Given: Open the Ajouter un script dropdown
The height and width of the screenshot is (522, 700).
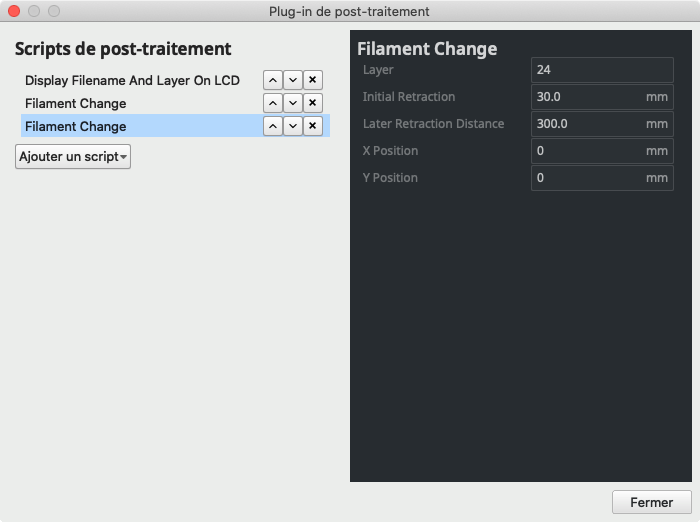Looking at the screenshot, I should tap(73, 157).
